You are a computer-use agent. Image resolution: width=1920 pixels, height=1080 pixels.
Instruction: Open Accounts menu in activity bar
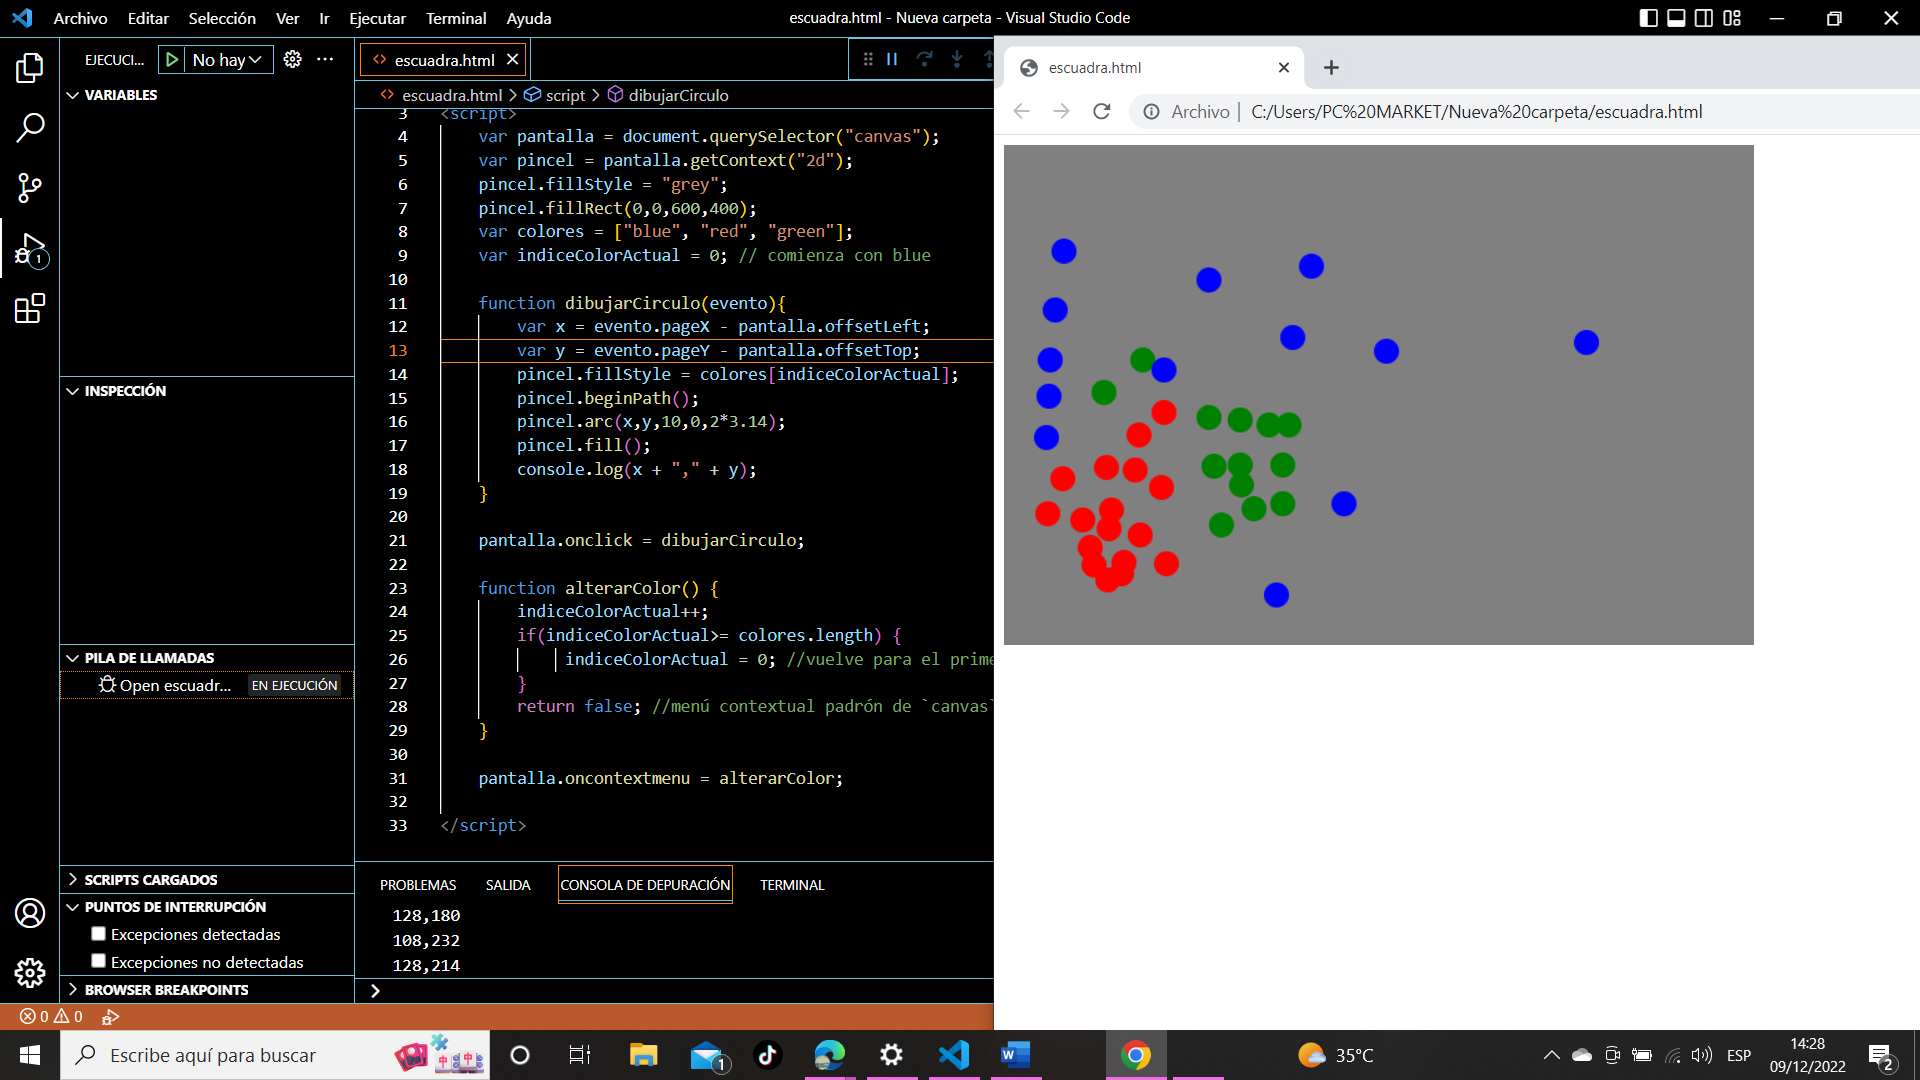(x=30, y=913)
